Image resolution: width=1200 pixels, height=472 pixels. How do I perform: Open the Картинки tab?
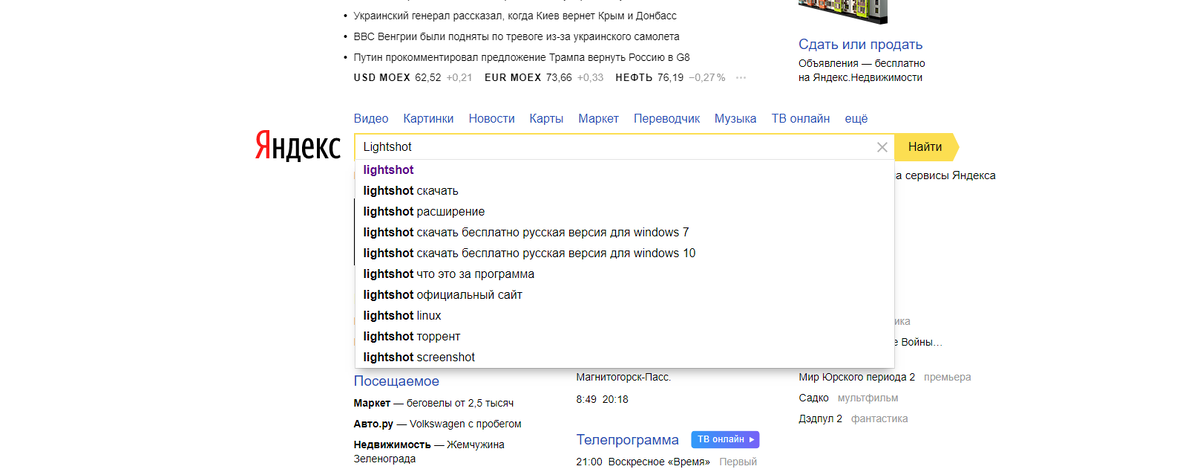[x=429, y=118]
